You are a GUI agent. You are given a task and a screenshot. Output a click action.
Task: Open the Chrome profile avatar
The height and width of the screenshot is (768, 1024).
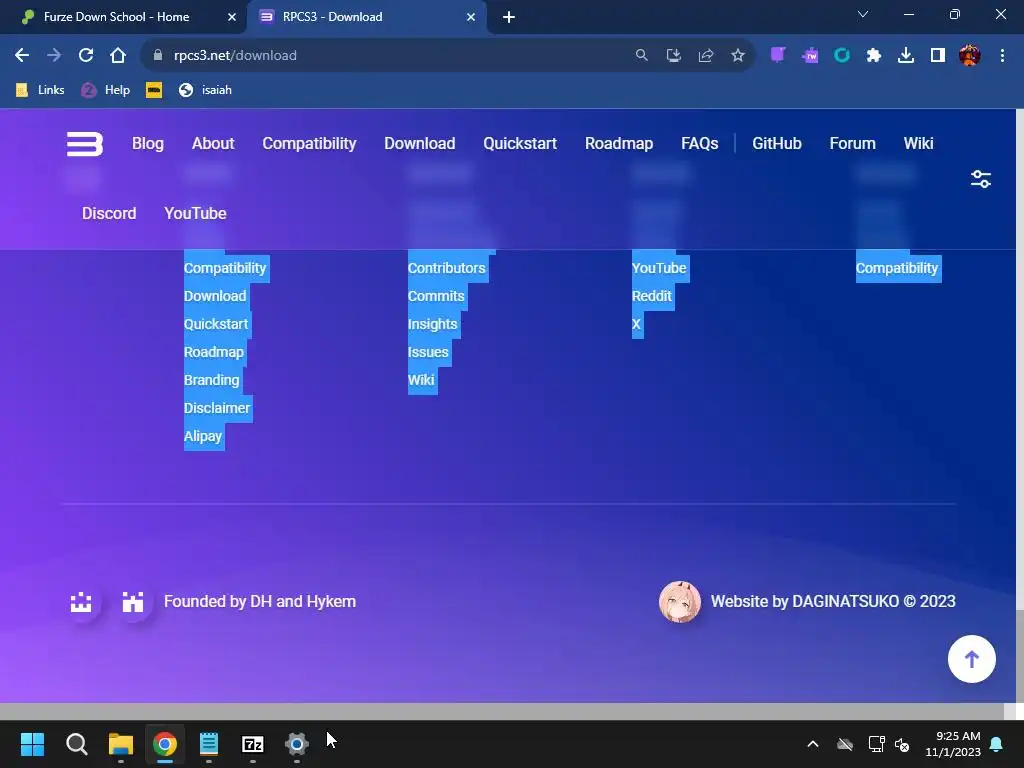pyautogui.click(x=970, y=56)
